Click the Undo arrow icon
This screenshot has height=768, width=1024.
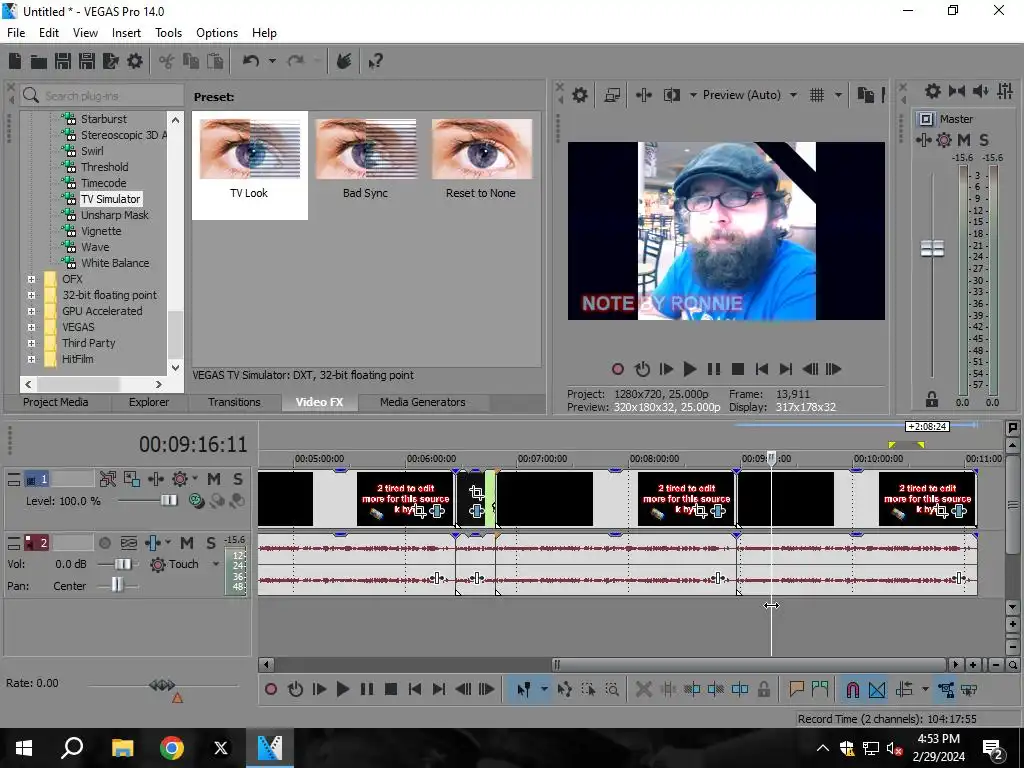251,61
